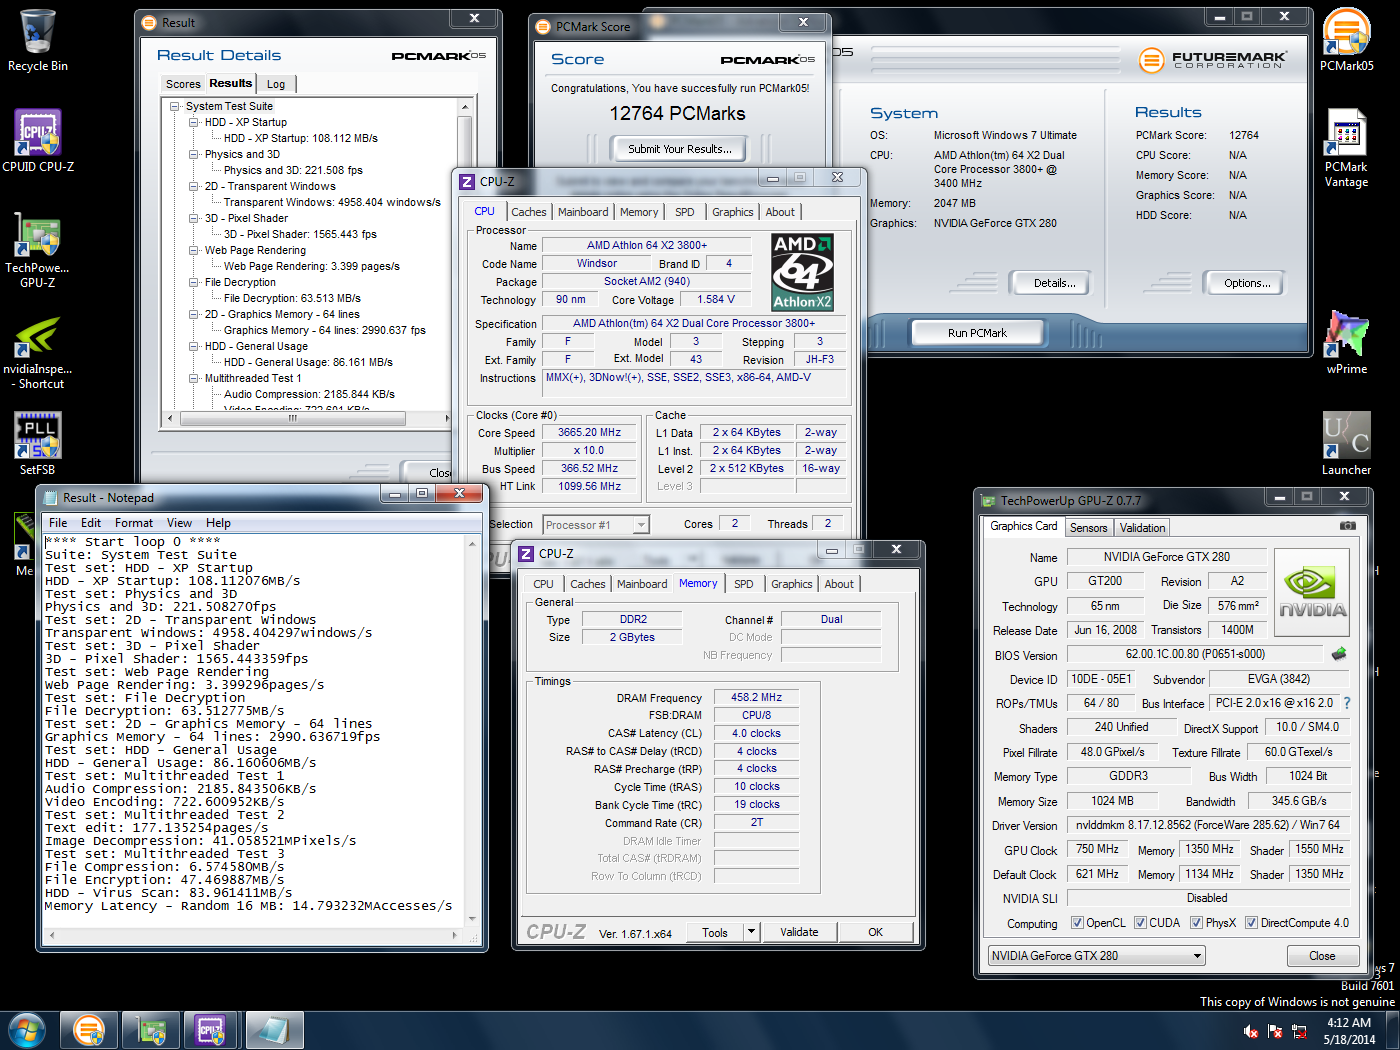Click the GPU-Z screenshot camera icon
The image size is (1400, 1050).
[1348, 525]
